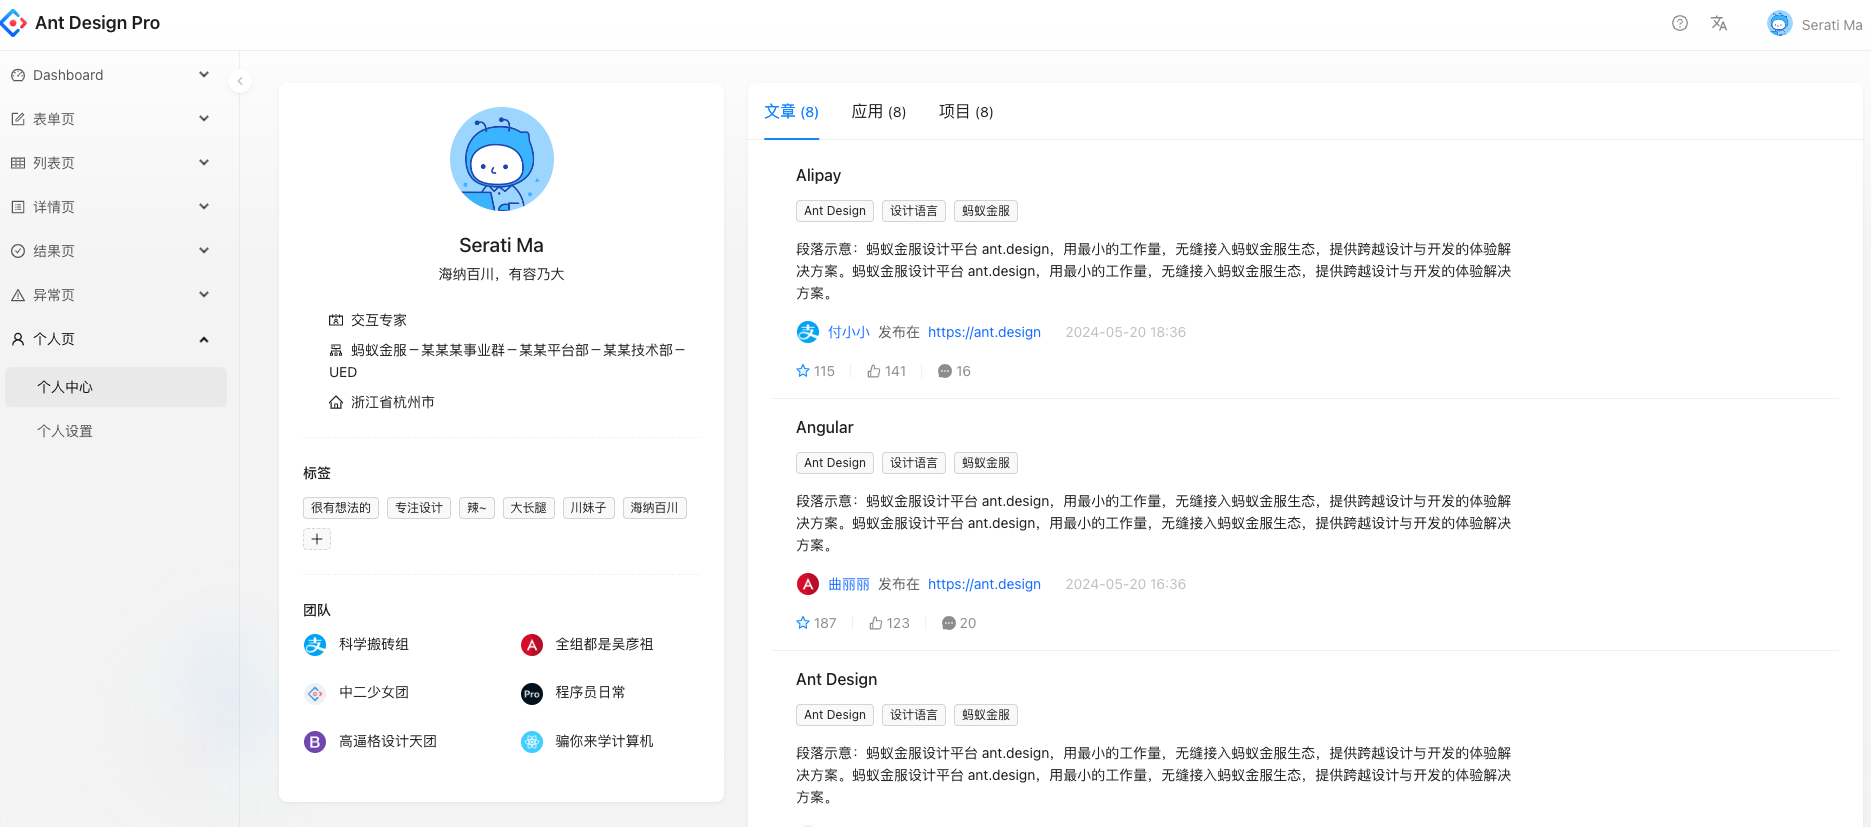The height and width of the screenshot is (827, 1871).
Task: Click the 很有想法的 tag
Action: [341, 508]
